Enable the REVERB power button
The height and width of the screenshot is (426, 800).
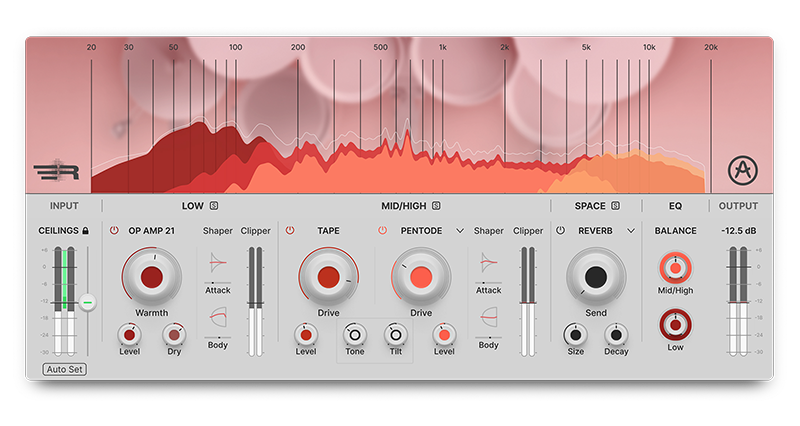tap(561, 231)
